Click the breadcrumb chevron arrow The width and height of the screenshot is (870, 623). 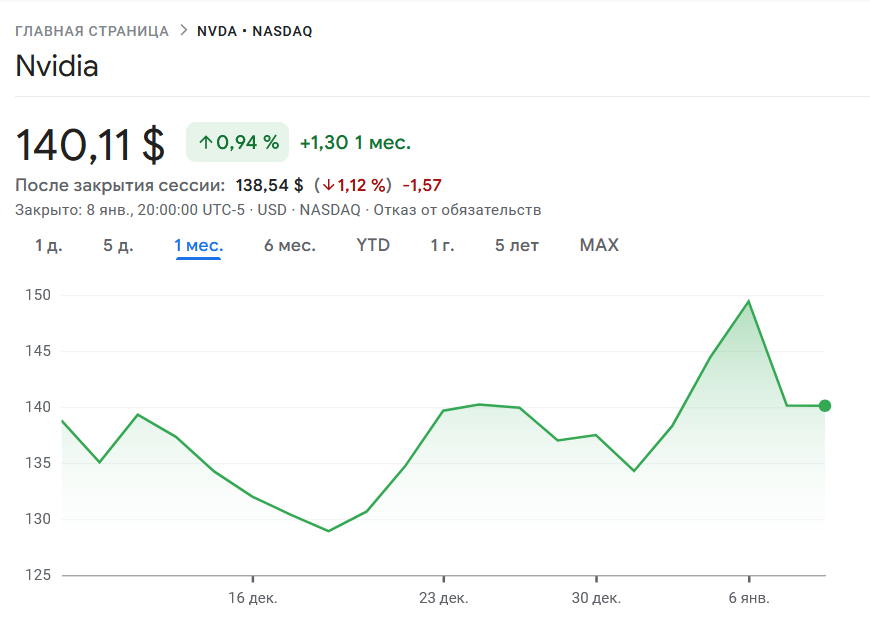coord(183,30)
